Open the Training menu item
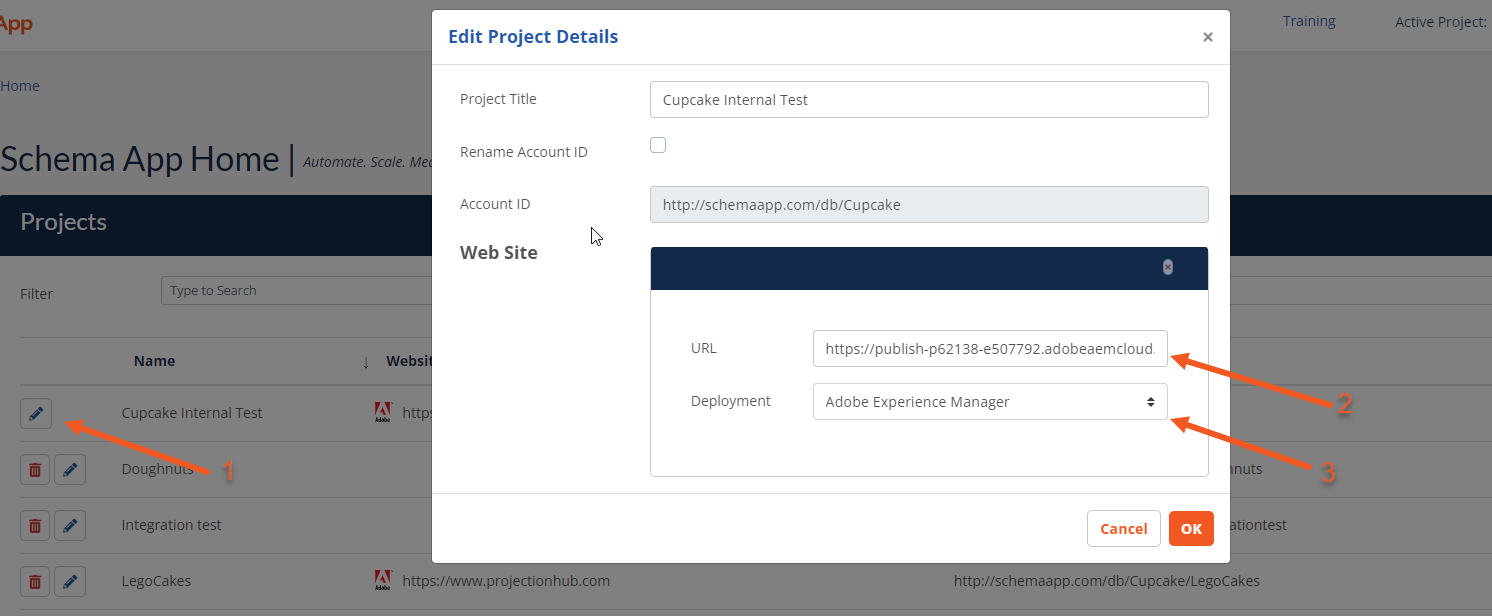 [1308, 20]
